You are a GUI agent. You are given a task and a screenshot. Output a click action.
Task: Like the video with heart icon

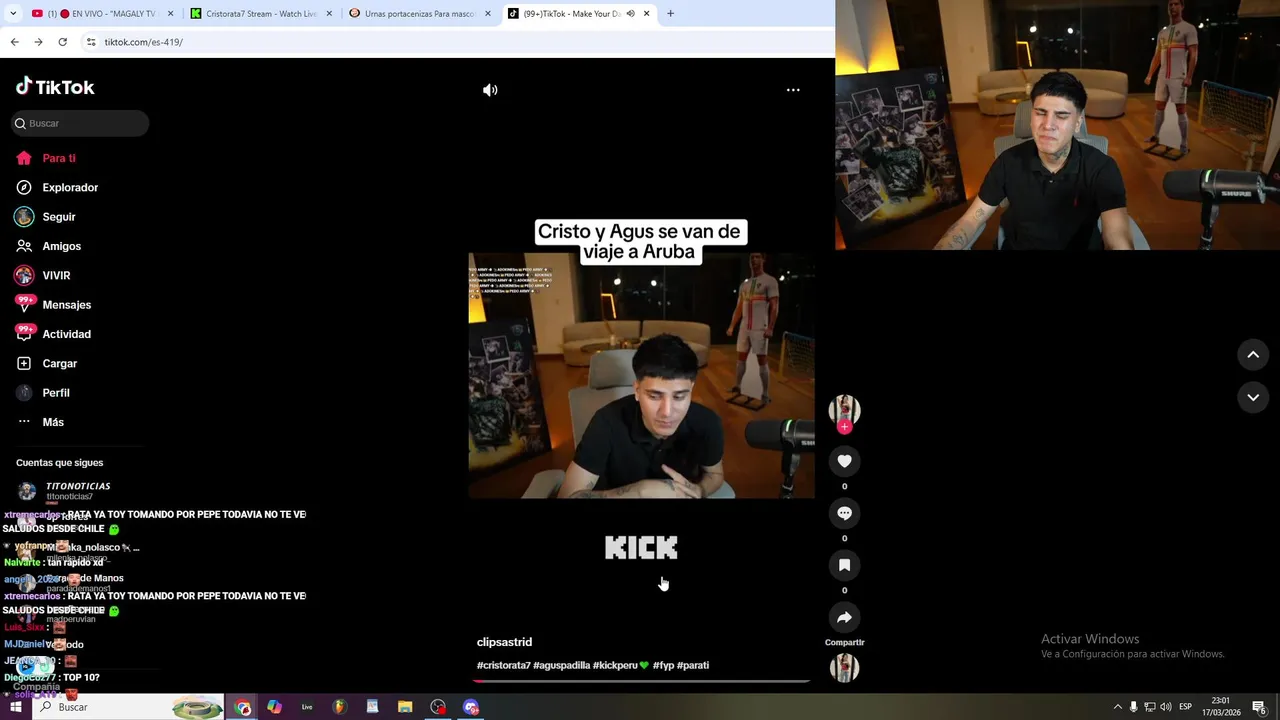tap(844, 461)
